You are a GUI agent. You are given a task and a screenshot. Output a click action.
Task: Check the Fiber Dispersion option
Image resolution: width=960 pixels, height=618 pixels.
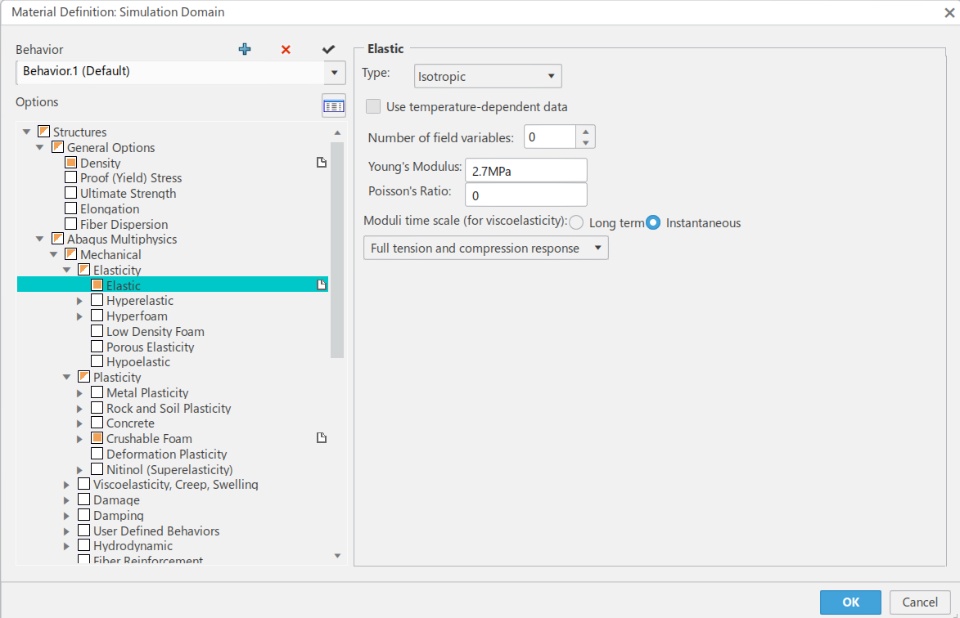point(71,224)
